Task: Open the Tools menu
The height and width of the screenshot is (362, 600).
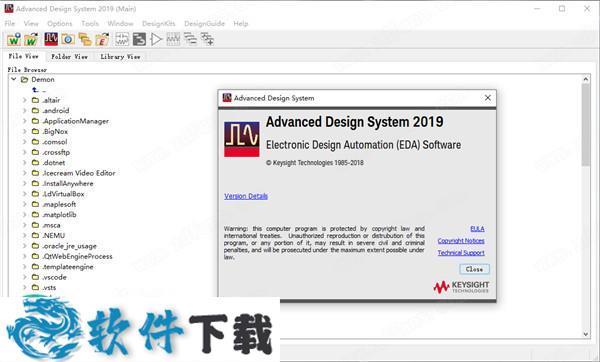Action: coord(90,23)
